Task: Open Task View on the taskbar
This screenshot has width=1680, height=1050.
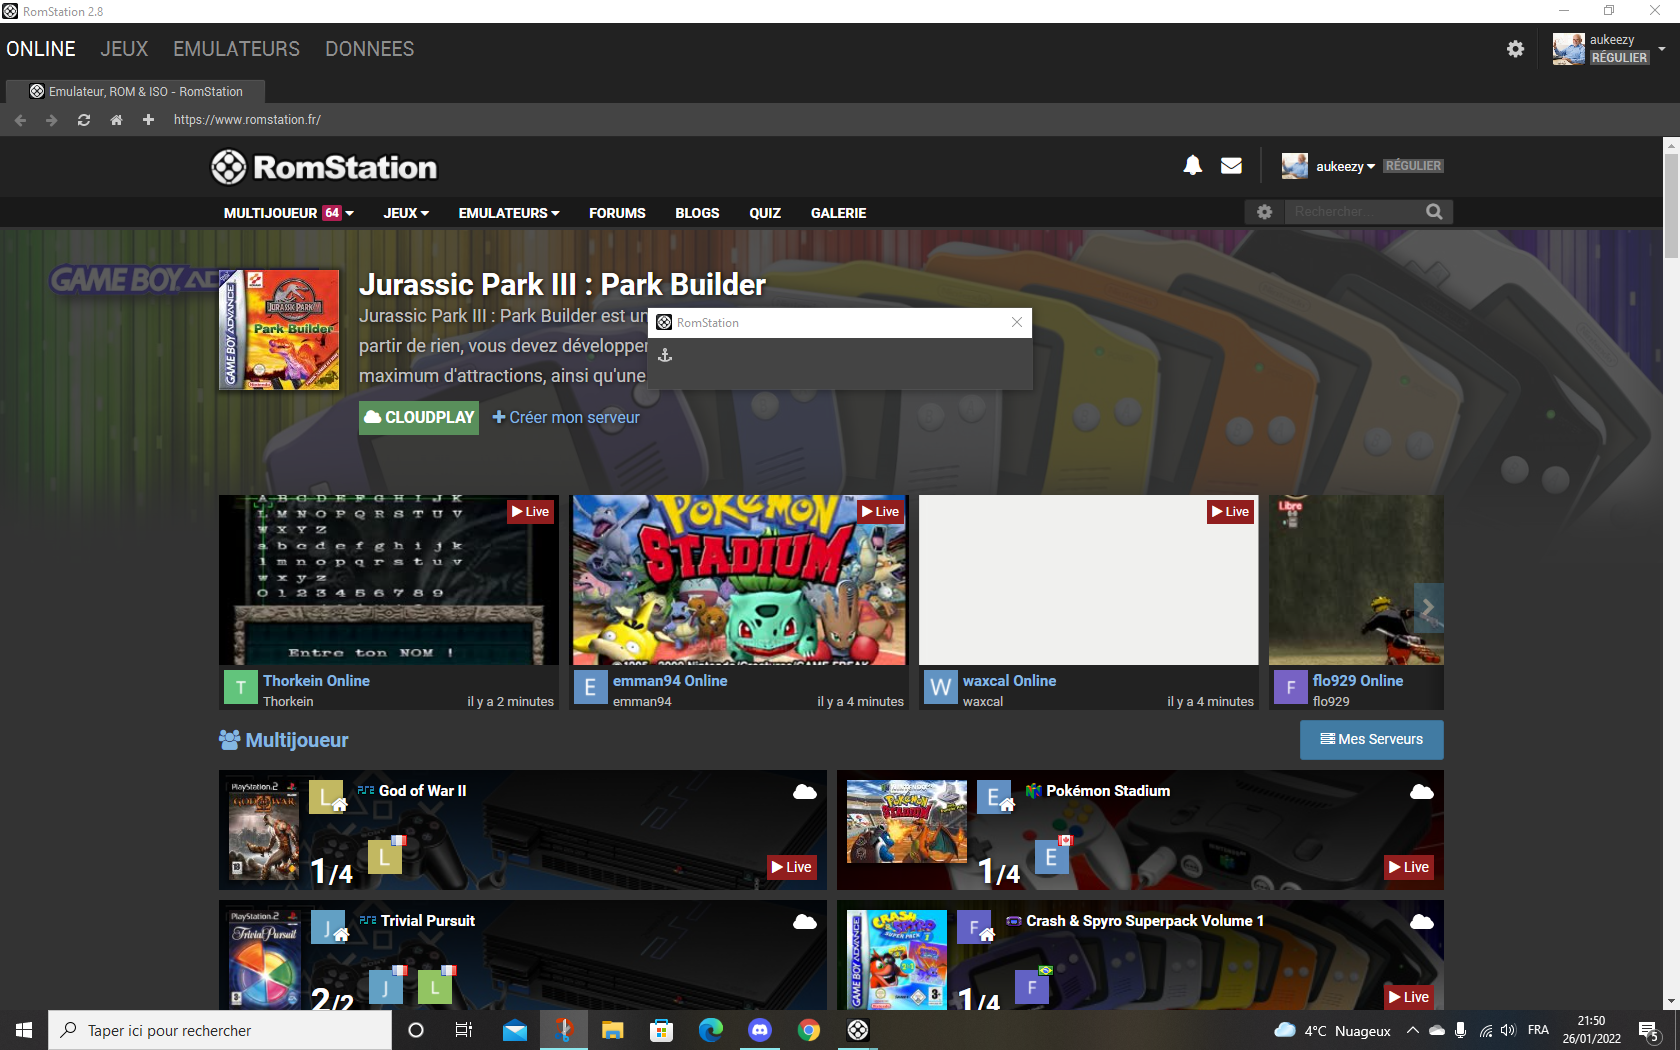Action: point(464,1030)
